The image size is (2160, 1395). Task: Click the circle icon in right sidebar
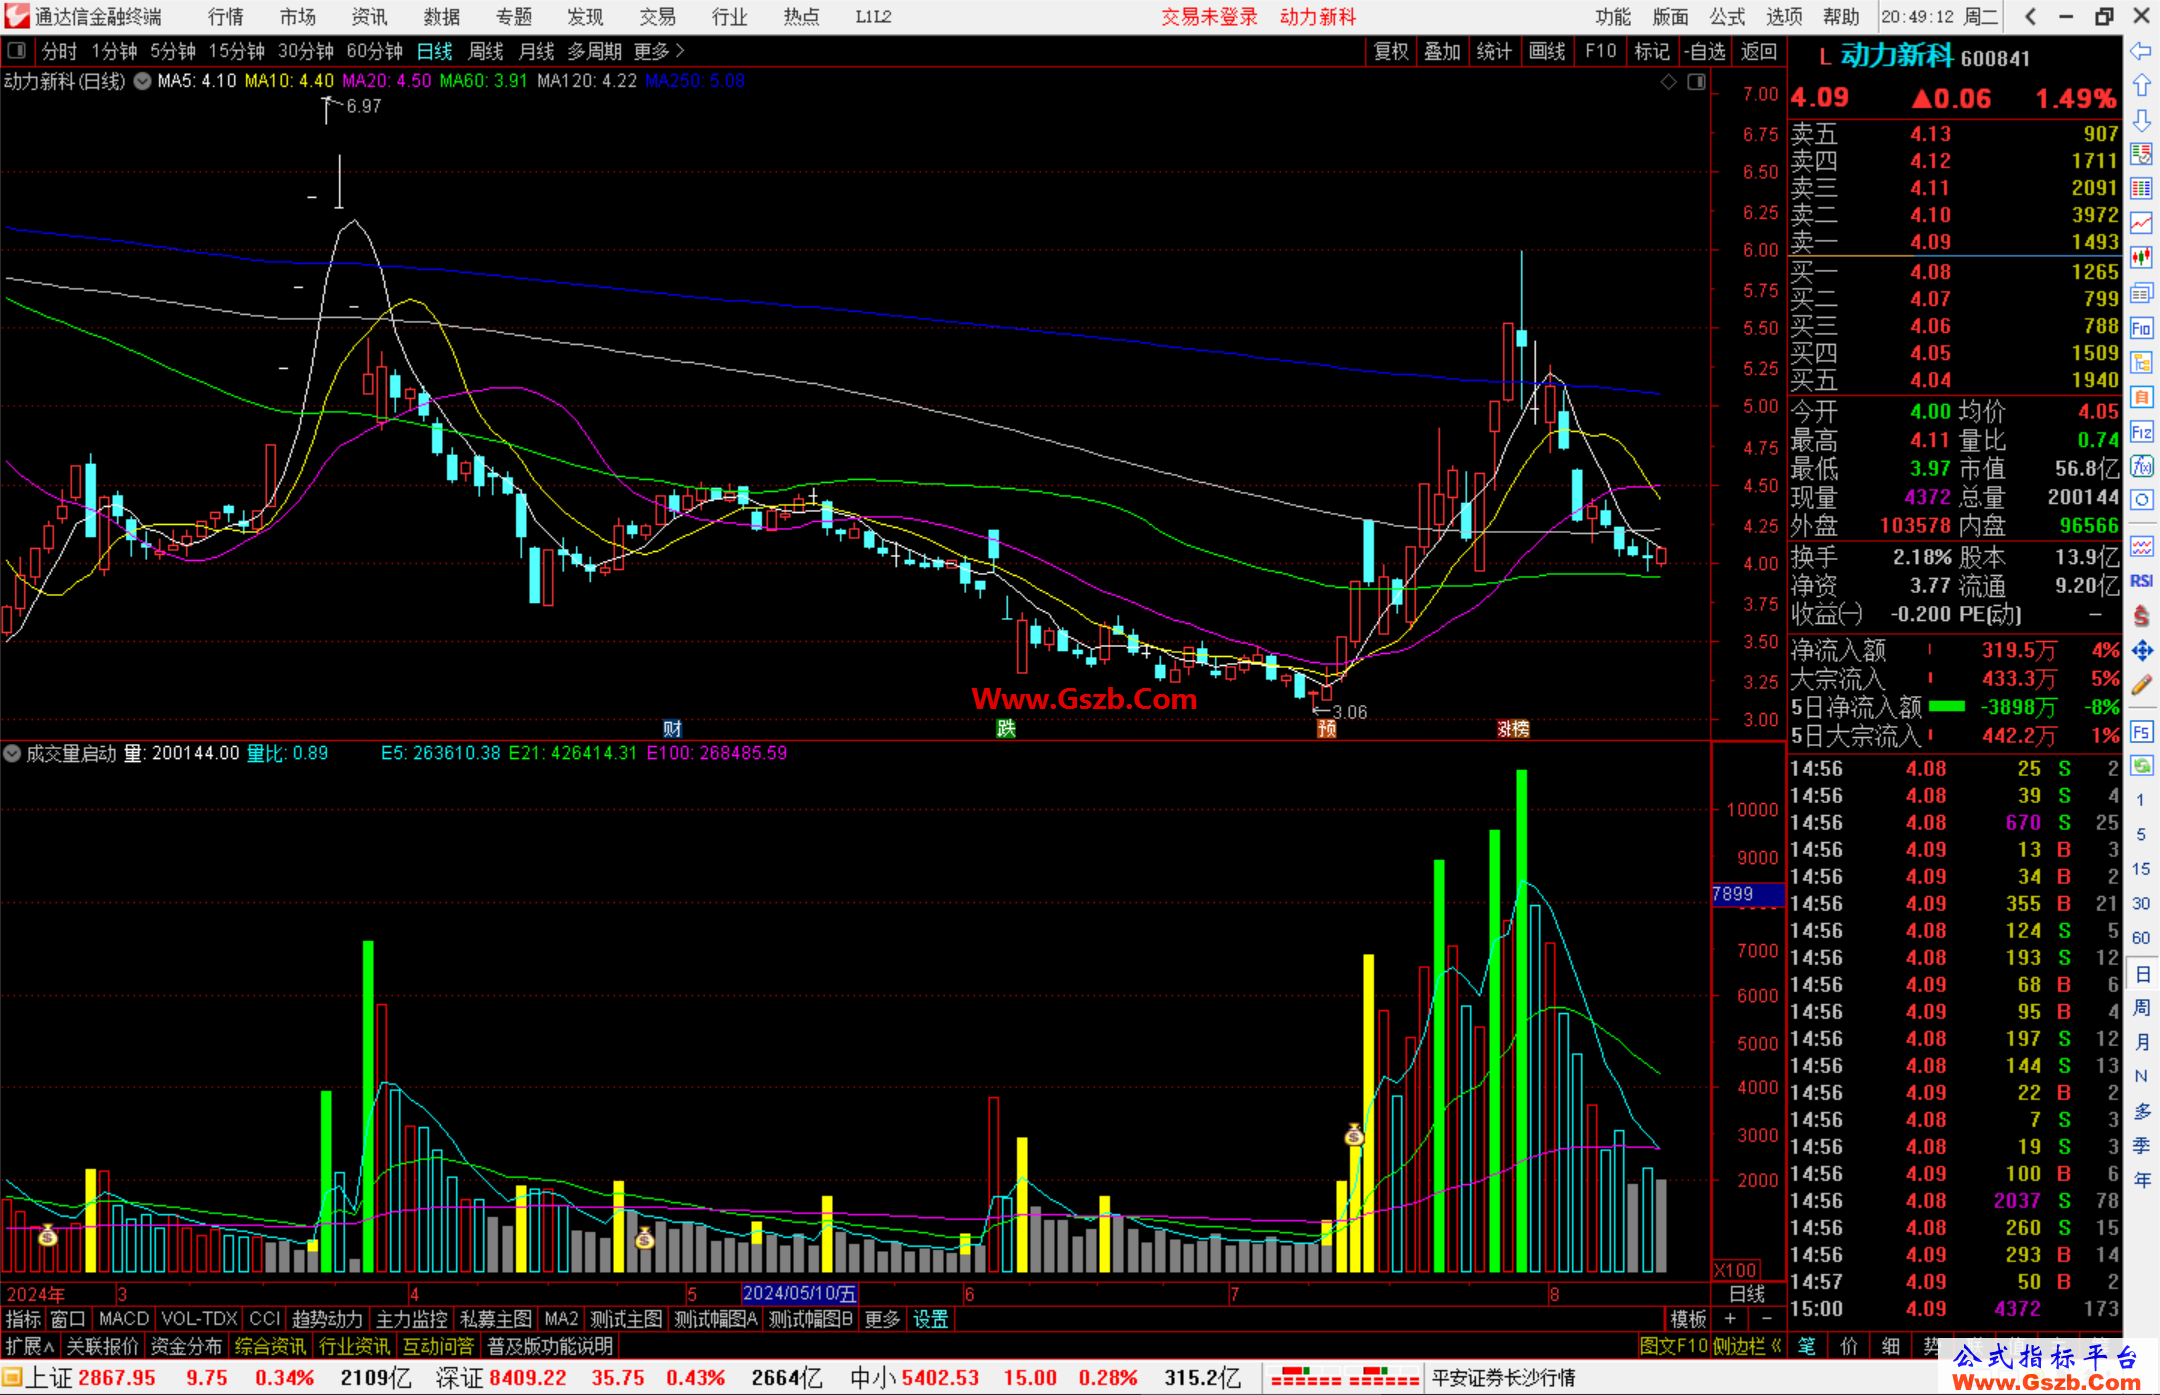click(x=2141, y=500)
